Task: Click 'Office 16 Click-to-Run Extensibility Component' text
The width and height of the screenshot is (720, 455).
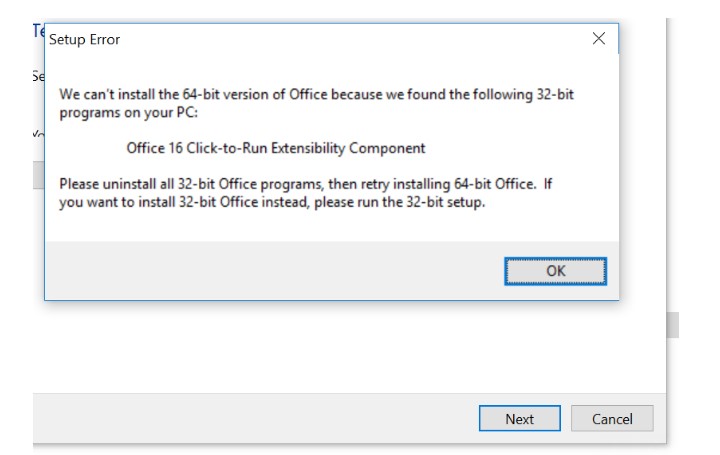Action: 275,148
